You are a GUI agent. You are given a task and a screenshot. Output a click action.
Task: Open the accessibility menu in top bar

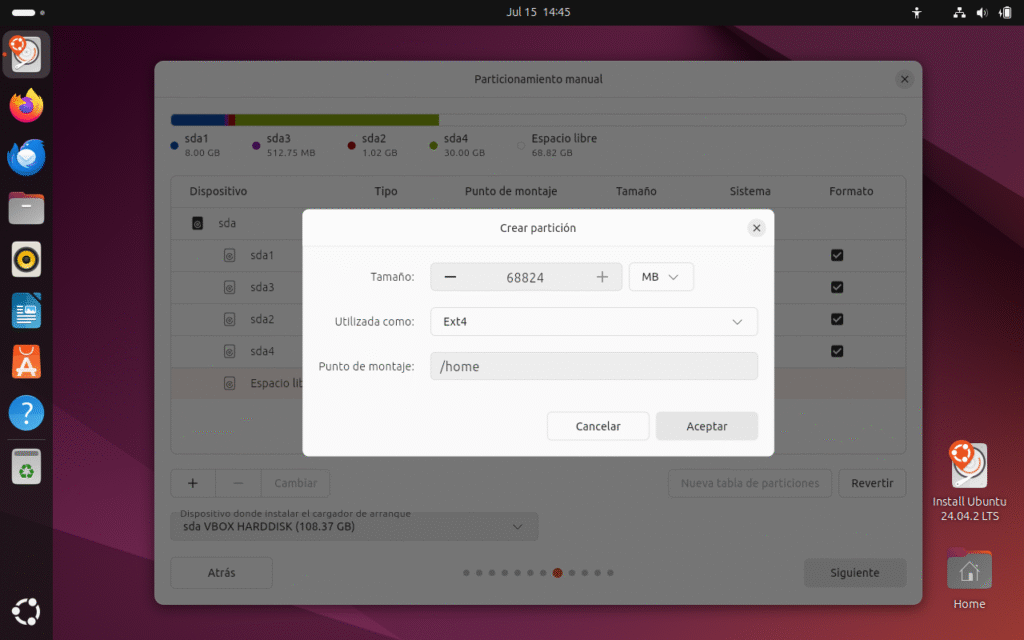click(x=917, y=12)
